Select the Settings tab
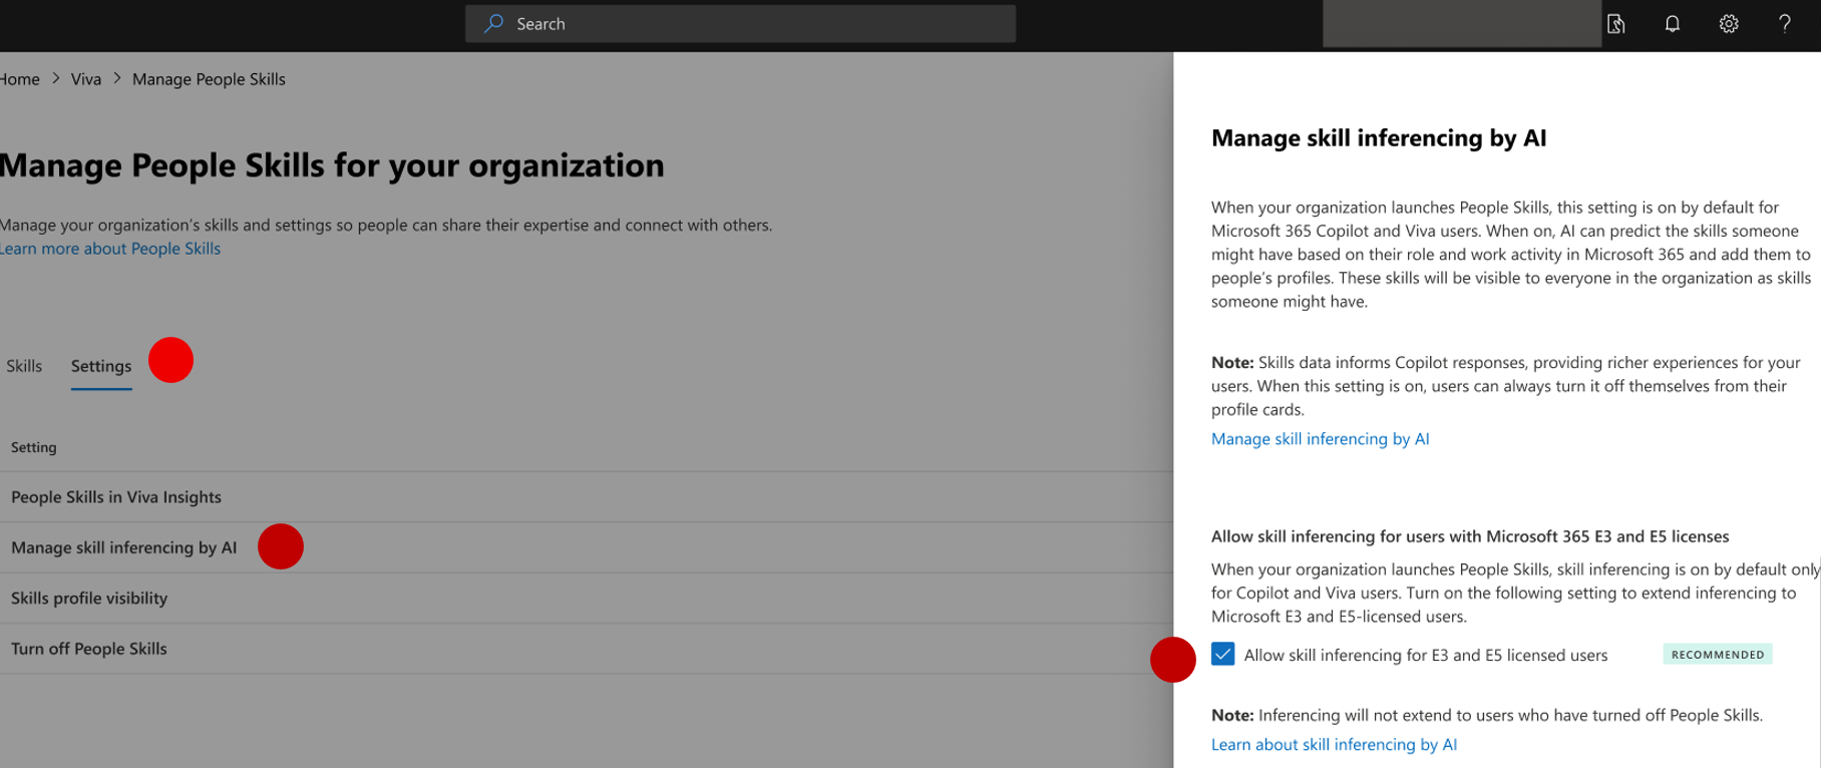Screen dimensions: 1821x768 click(101, 366)
